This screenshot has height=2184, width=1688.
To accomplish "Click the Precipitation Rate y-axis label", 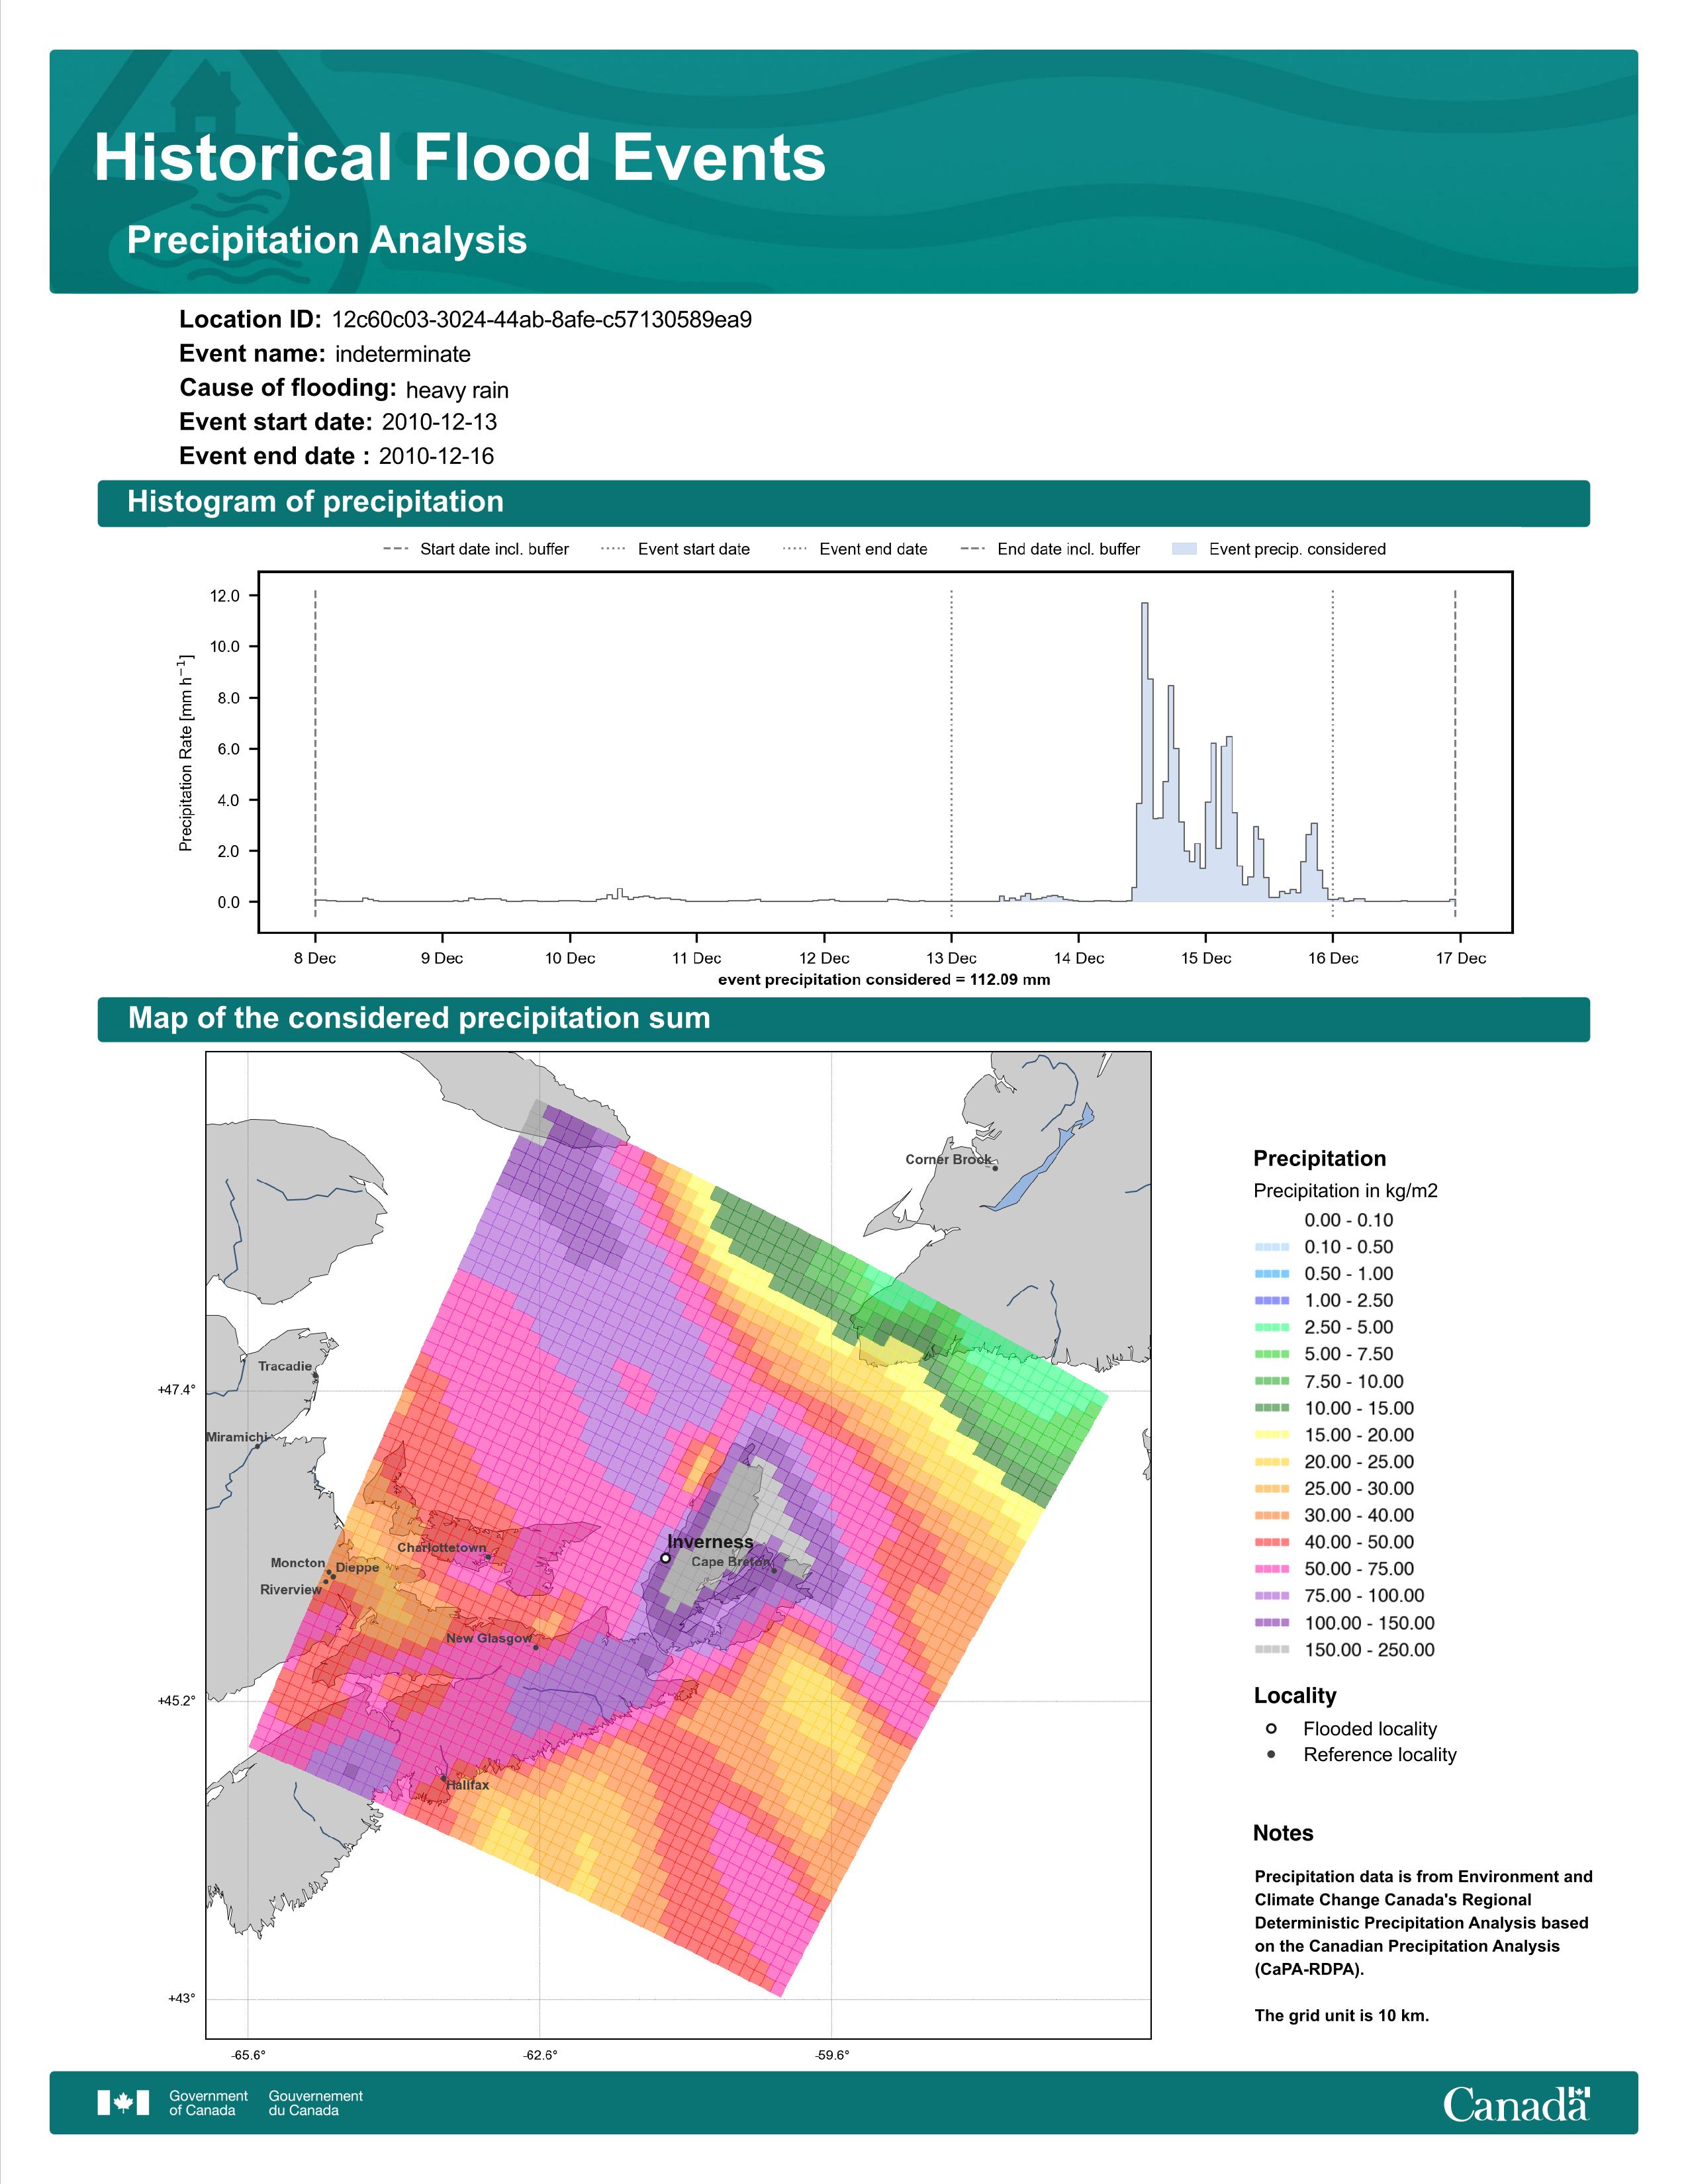I will [185, 753].
